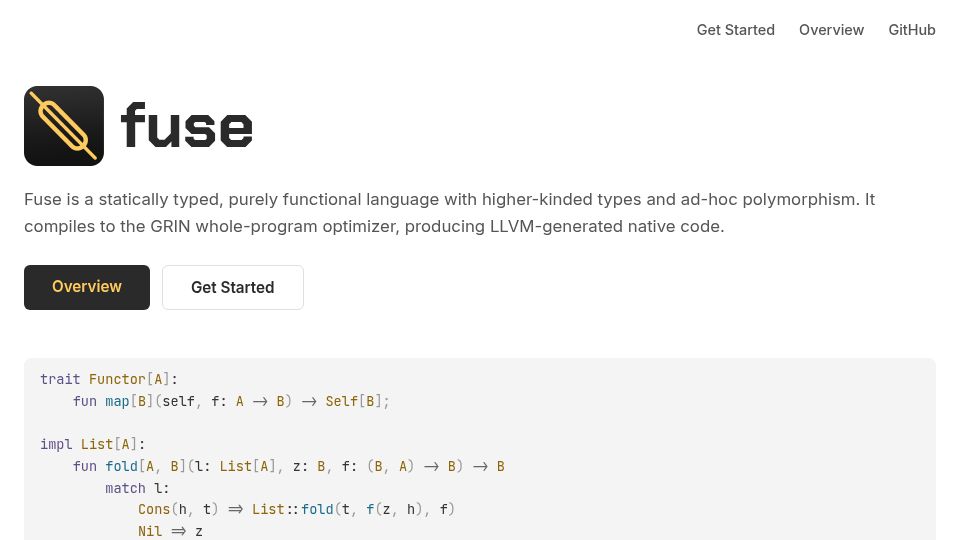Viewport: 960px width, 540px height.
Task: Click the "fun fold[A, B]" code line
Action: 288,466
